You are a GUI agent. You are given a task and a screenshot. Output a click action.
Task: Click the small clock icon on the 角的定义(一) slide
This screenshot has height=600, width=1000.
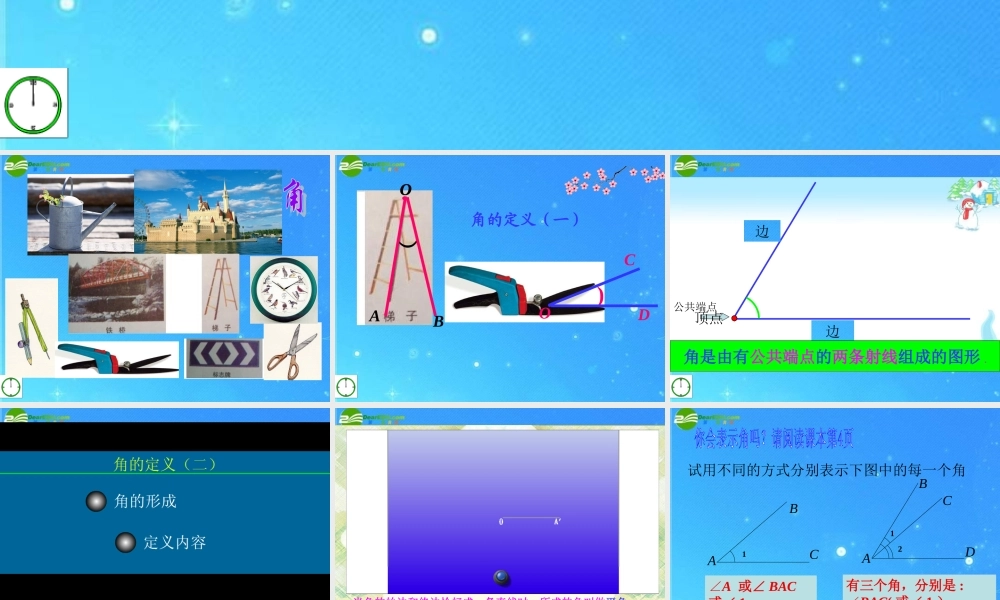click(x=346, y=386)
